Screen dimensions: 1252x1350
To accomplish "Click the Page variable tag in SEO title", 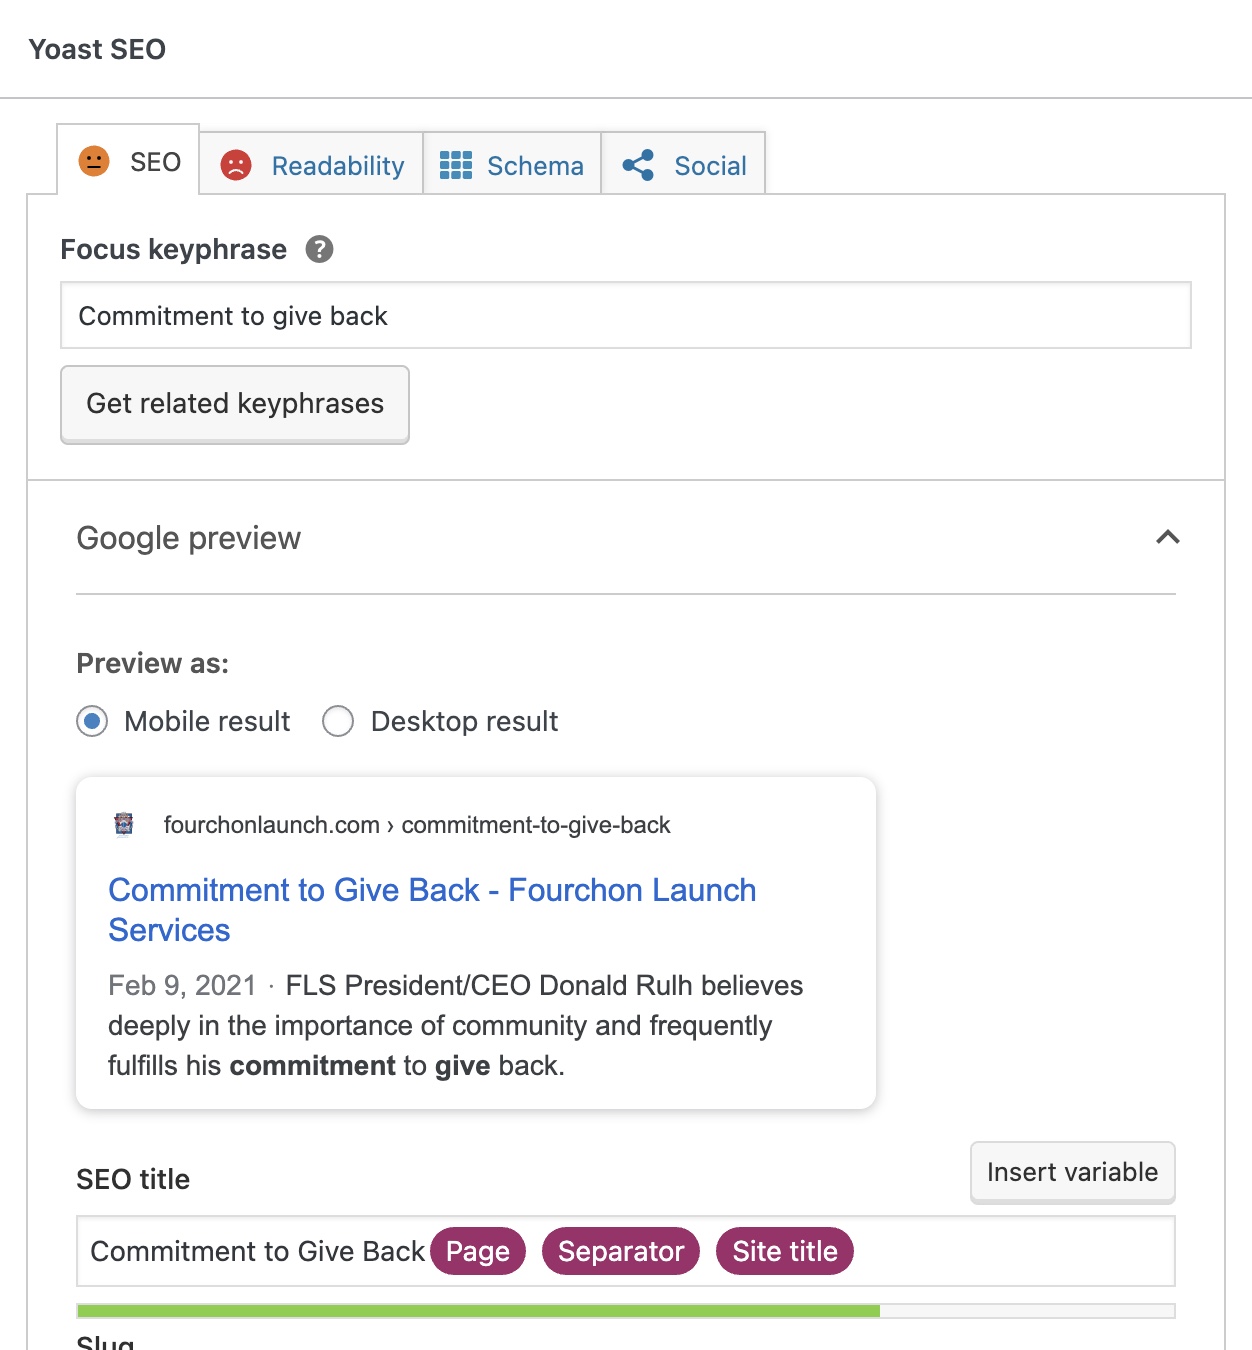I will click(478, 1251).
